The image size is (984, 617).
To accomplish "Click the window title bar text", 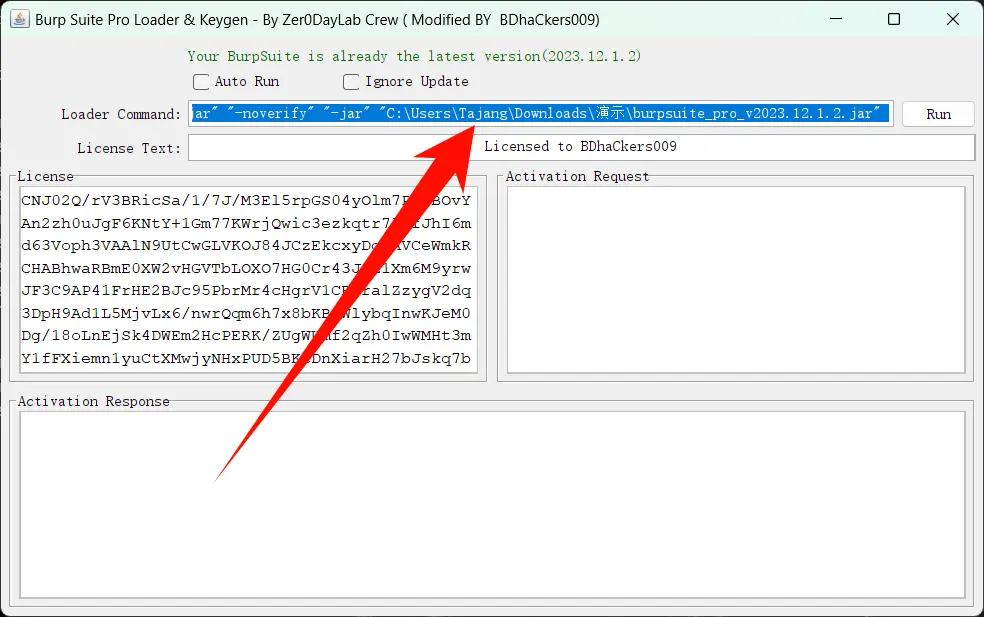I will (316, 20).
